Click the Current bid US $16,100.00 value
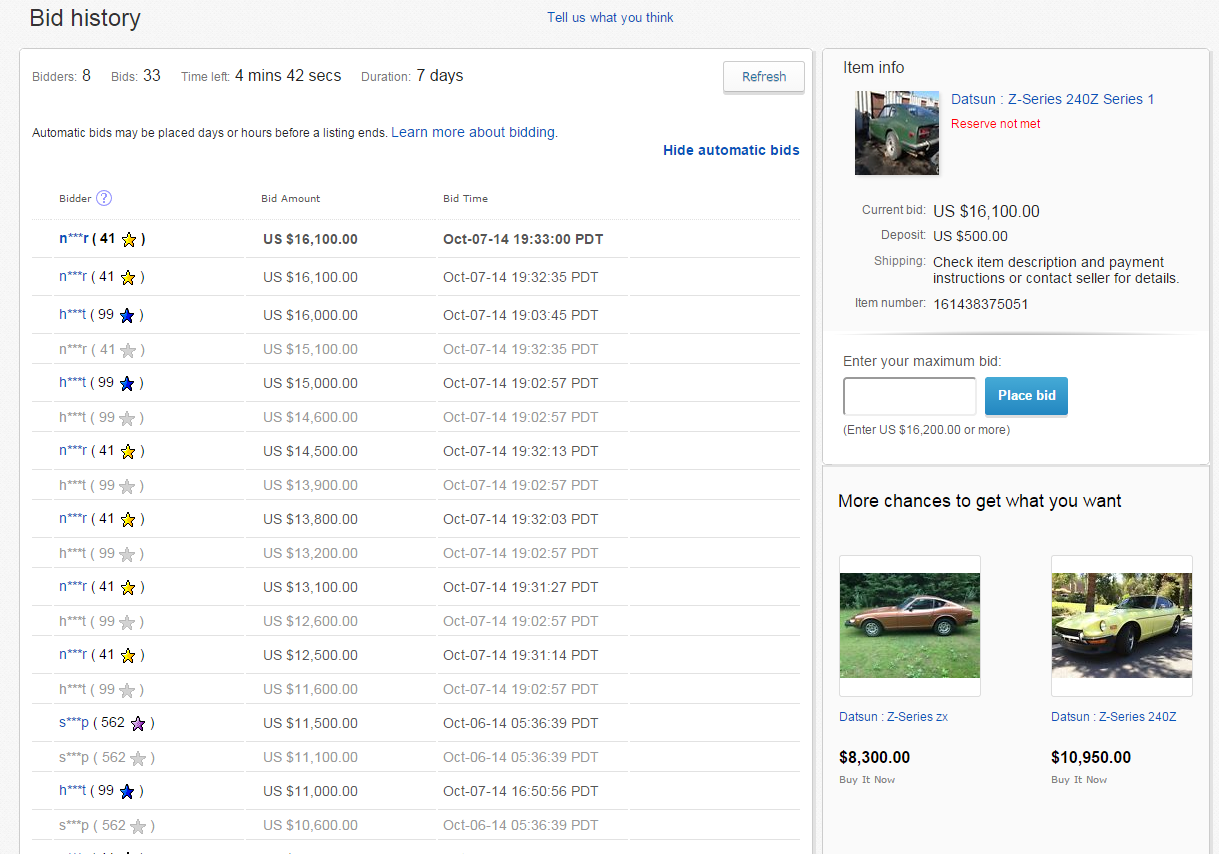The height and width of the screenshot is (854, 1219). pyautogui.click(x=986, y=211)
